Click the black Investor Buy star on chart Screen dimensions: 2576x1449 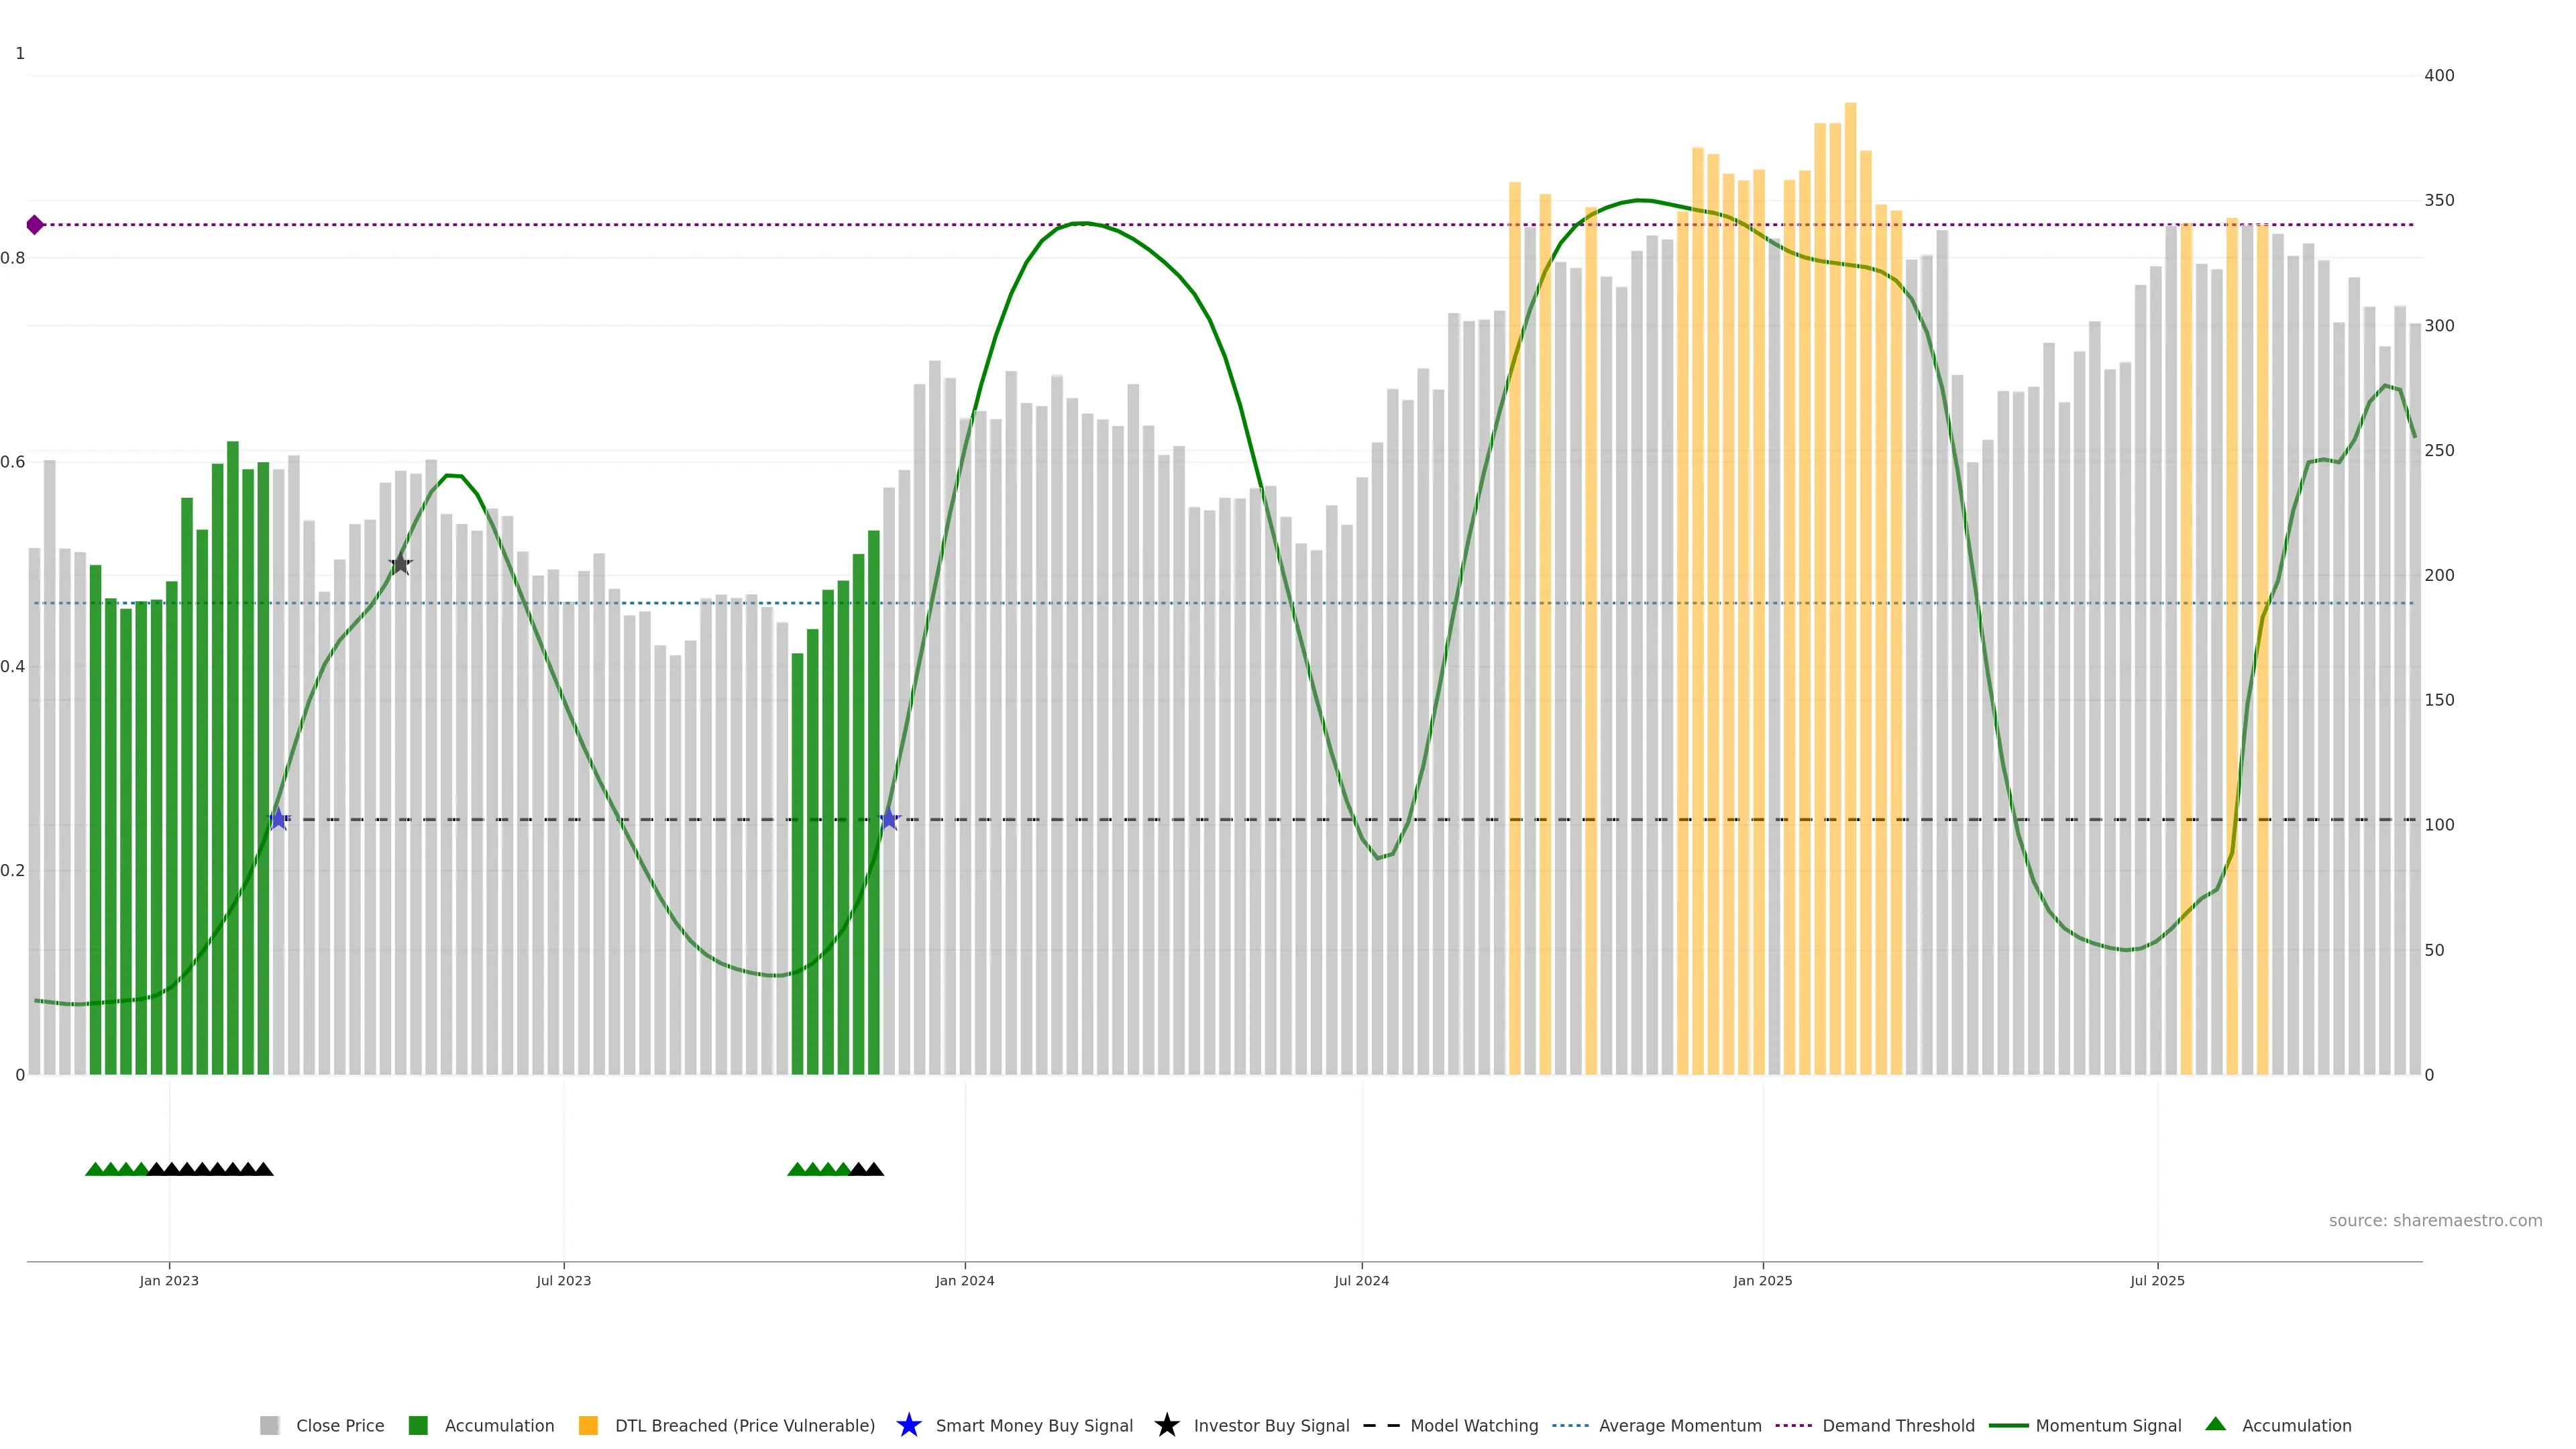[x=400, y=564]
